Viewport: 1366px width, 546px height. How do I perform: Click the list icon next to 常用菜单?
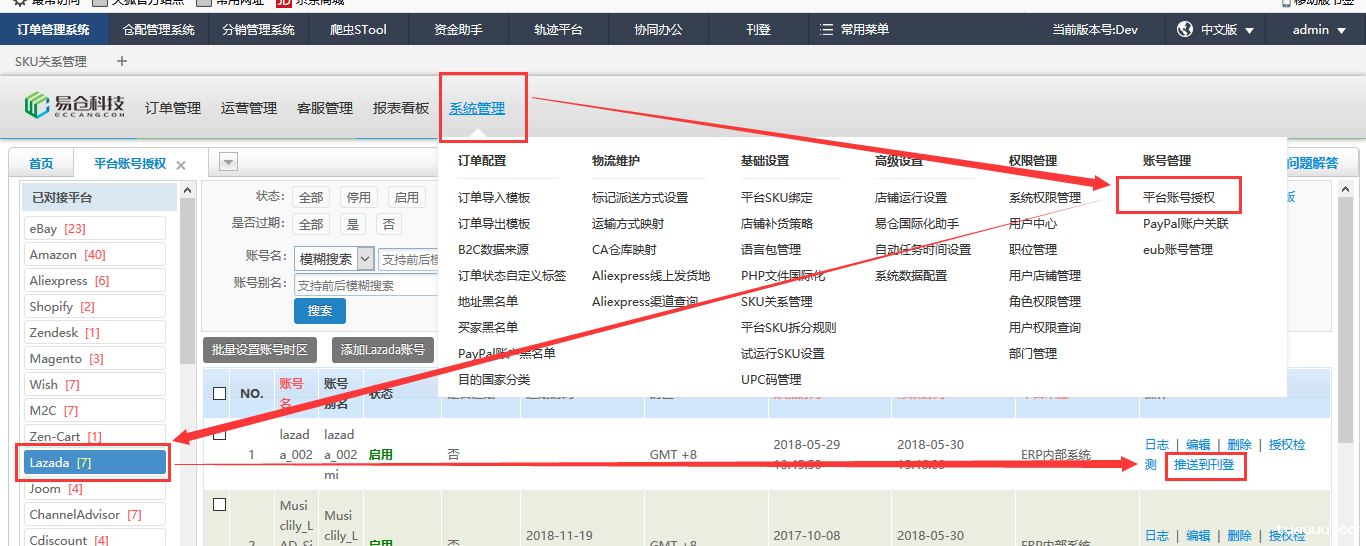pyautogui.click(x=826, y=30)
